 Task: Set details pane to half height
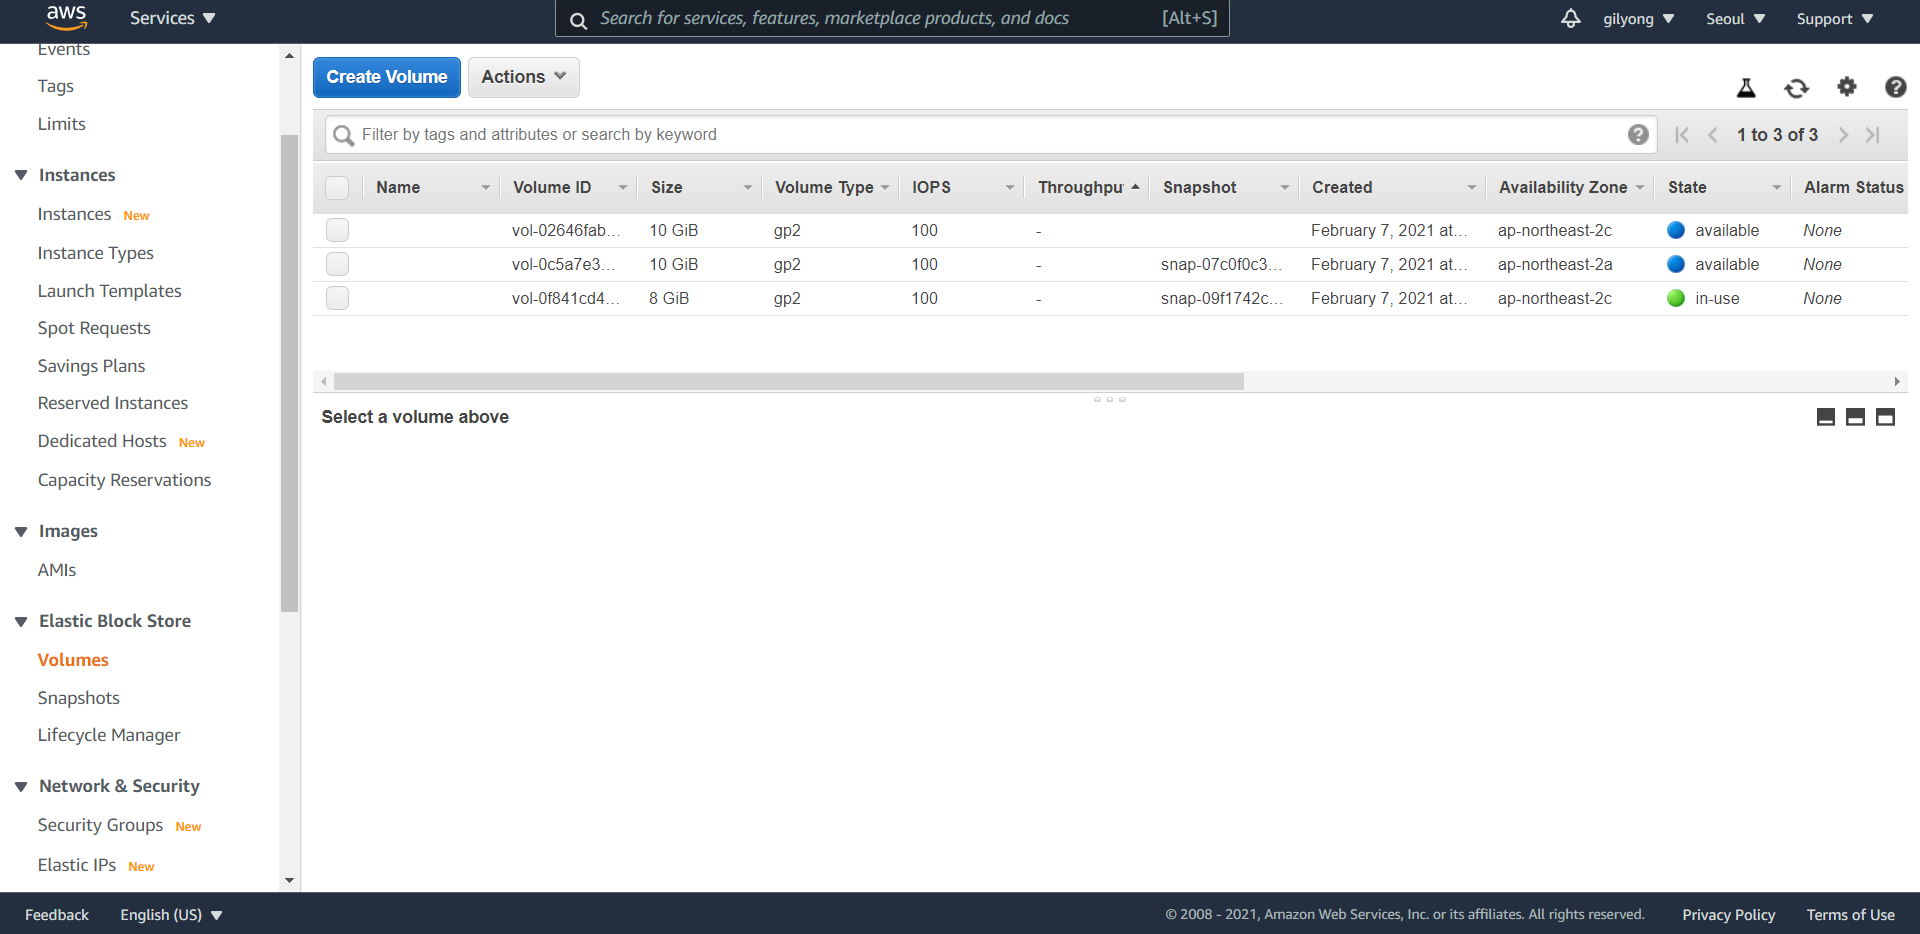pyautogui.click(x=1855, y=417)
